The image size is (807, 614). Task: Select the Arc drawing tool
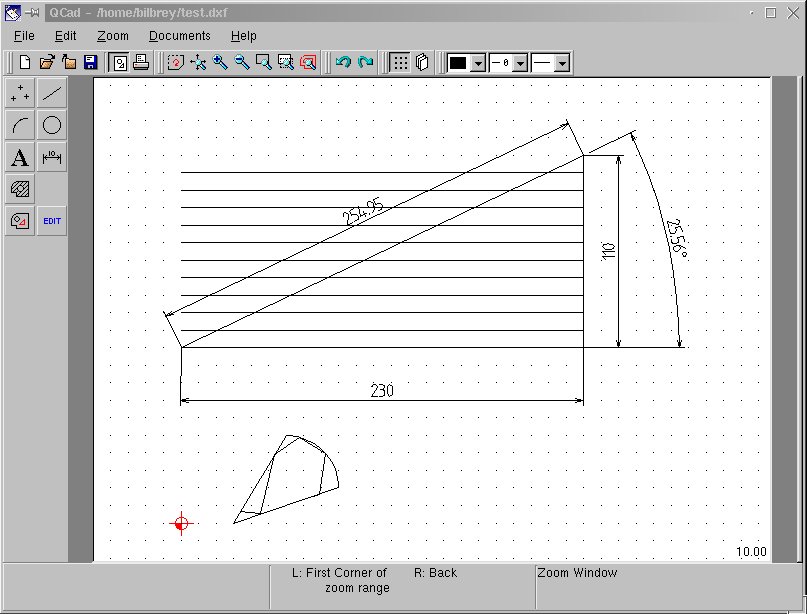click(x=20, y=126)
